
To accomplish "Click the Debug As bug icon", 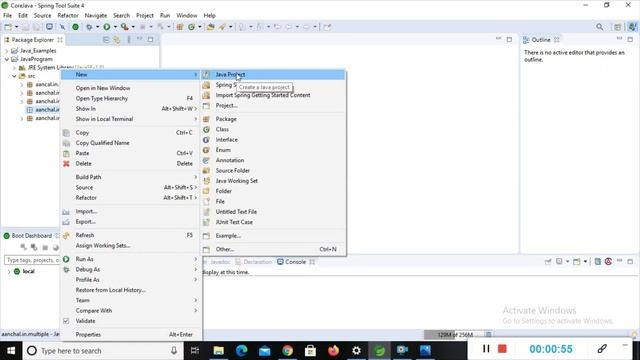I will coord(66,269).
